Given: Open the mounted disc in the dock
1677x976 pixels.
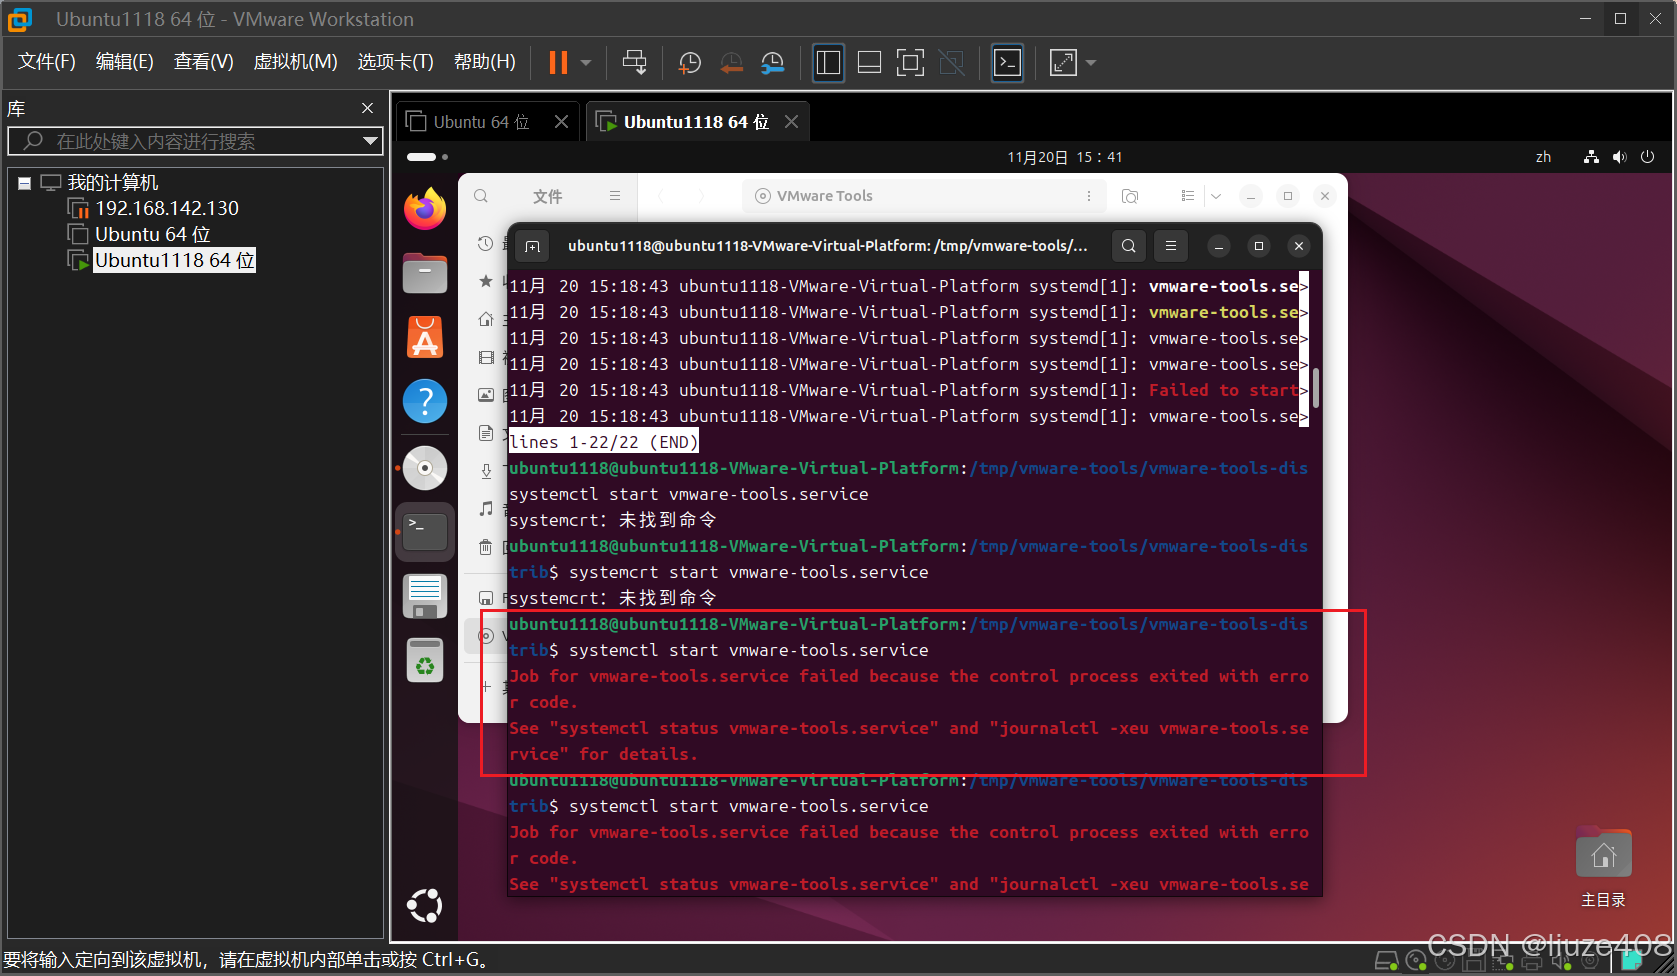Looking at the screenshot, I should pos(425,468).
